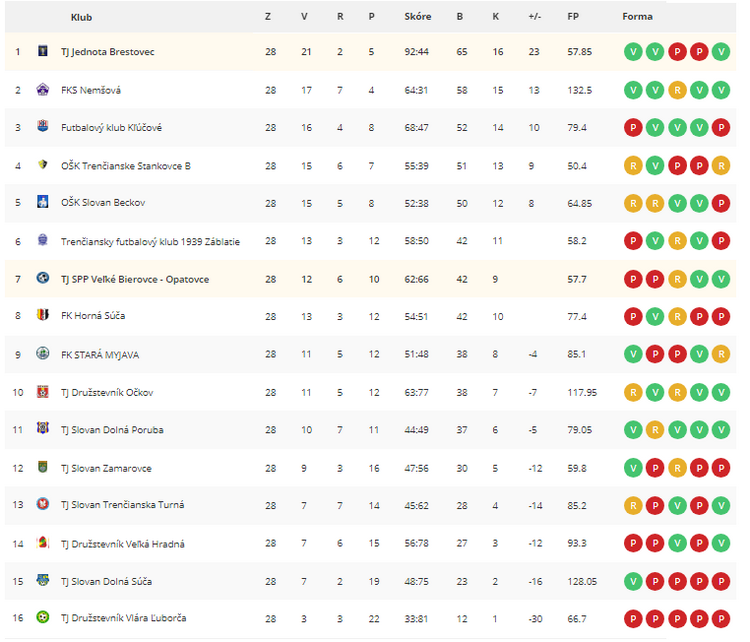Open TJ SPP Veľké Bierovce - Opatovce

coord(135,279)
